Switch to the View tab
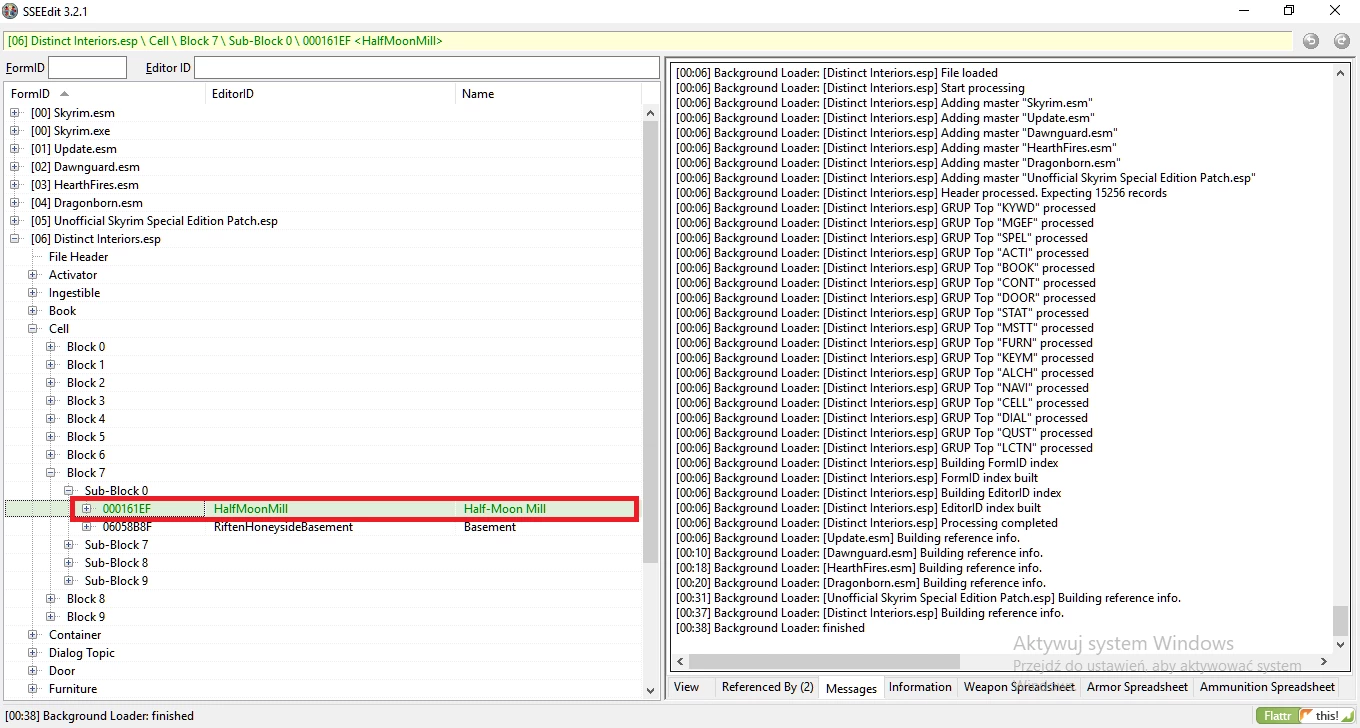This screenshot has height=728, width=1360. [x=687, y=687]
